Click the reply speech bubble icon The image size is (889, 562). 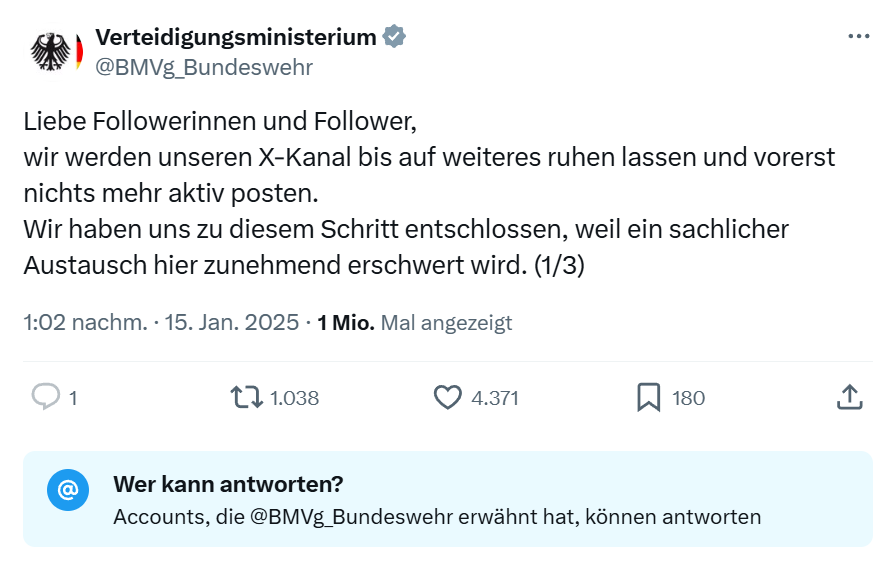[x=44, y=397]
